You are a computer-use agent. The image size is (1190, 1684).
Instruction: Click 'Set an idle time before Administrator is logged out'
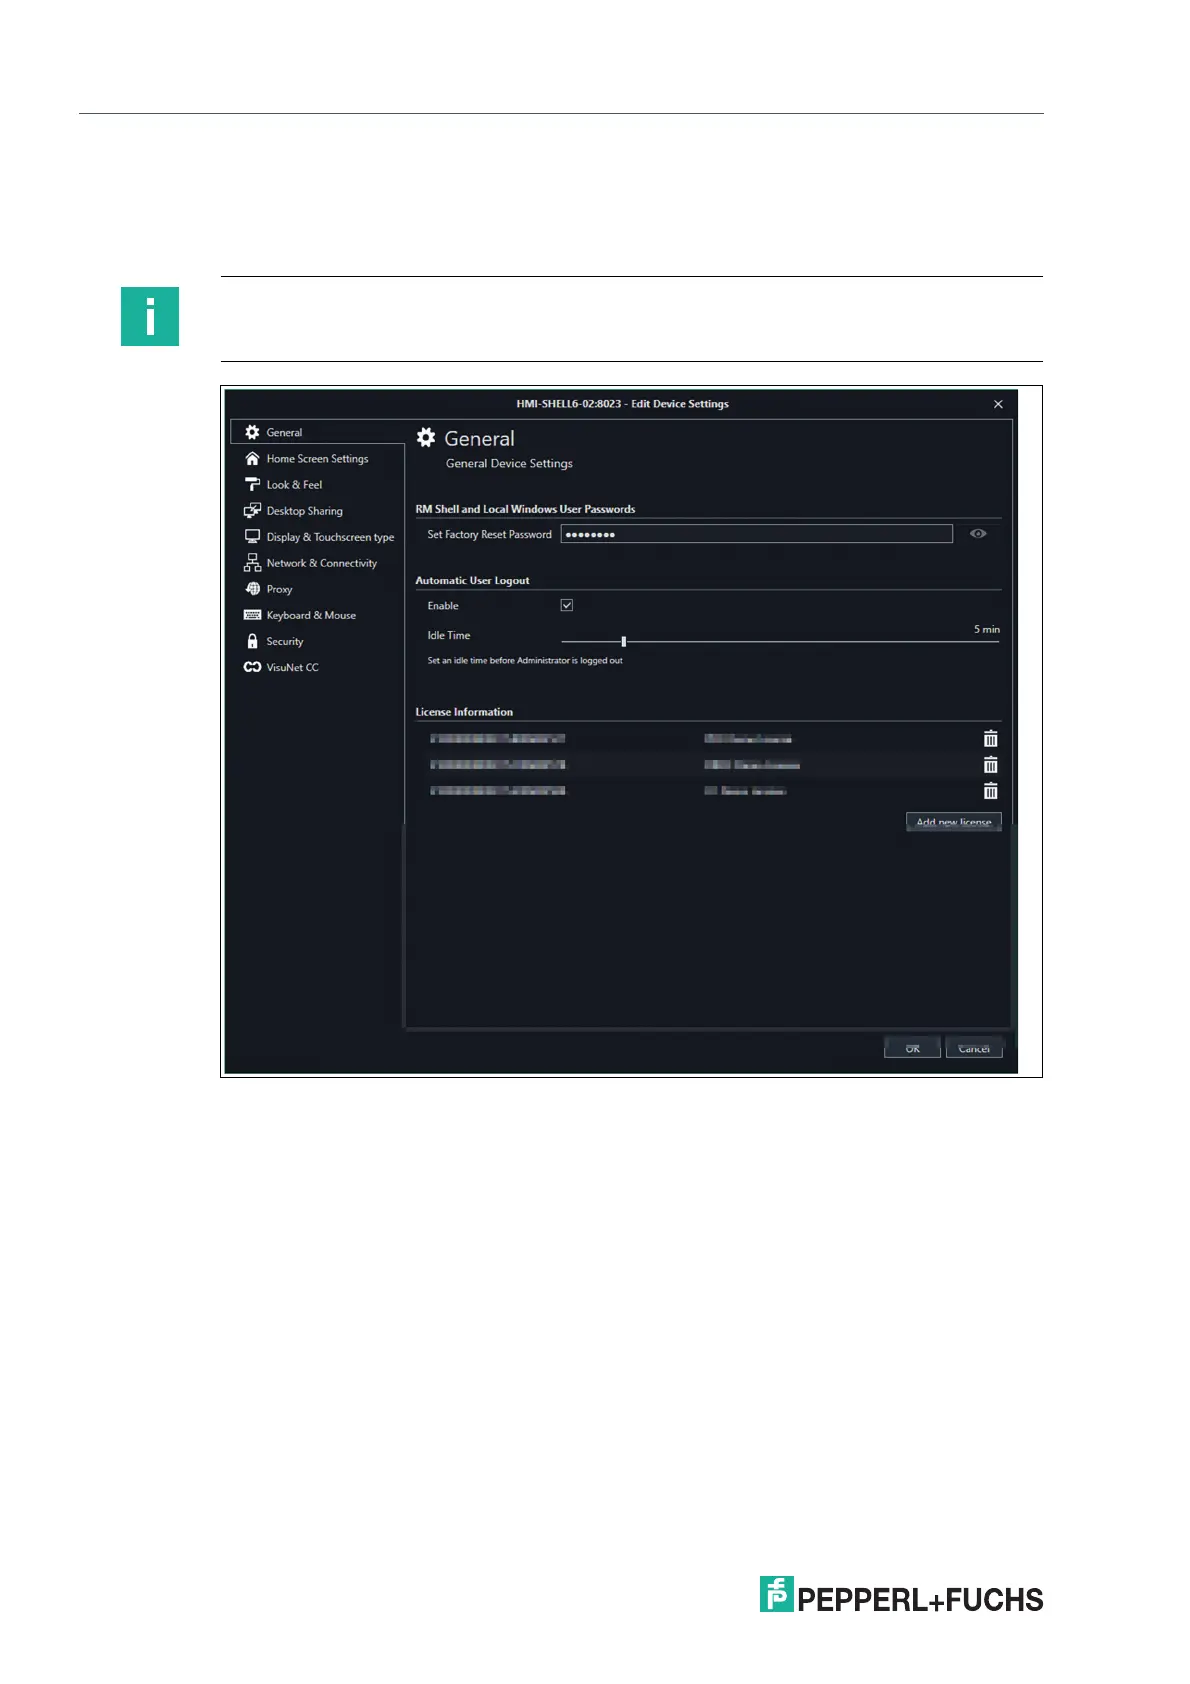point(525,660)
